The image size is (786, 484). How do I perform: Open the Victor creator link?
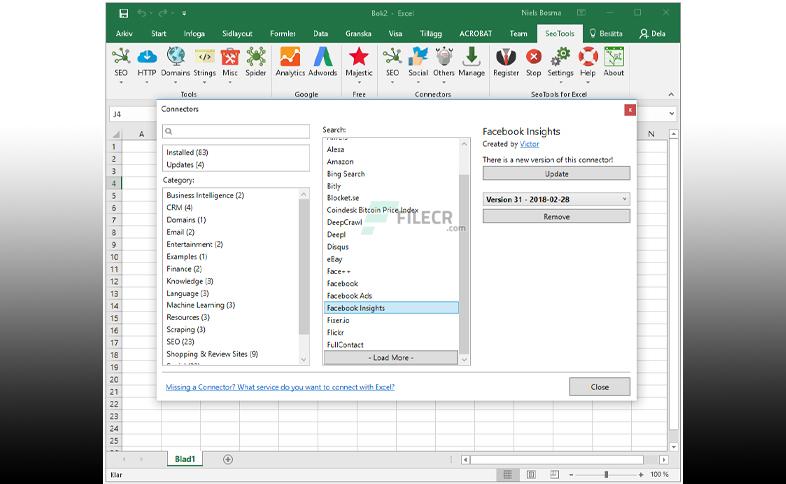529,144
